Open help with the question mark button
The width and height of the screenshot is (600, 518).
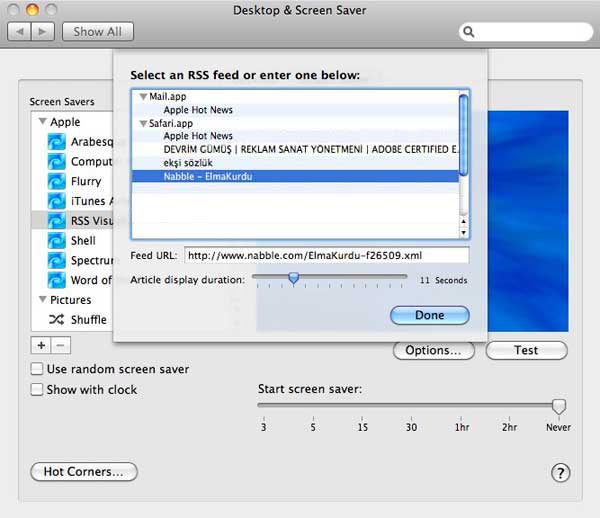coord(561,473)
